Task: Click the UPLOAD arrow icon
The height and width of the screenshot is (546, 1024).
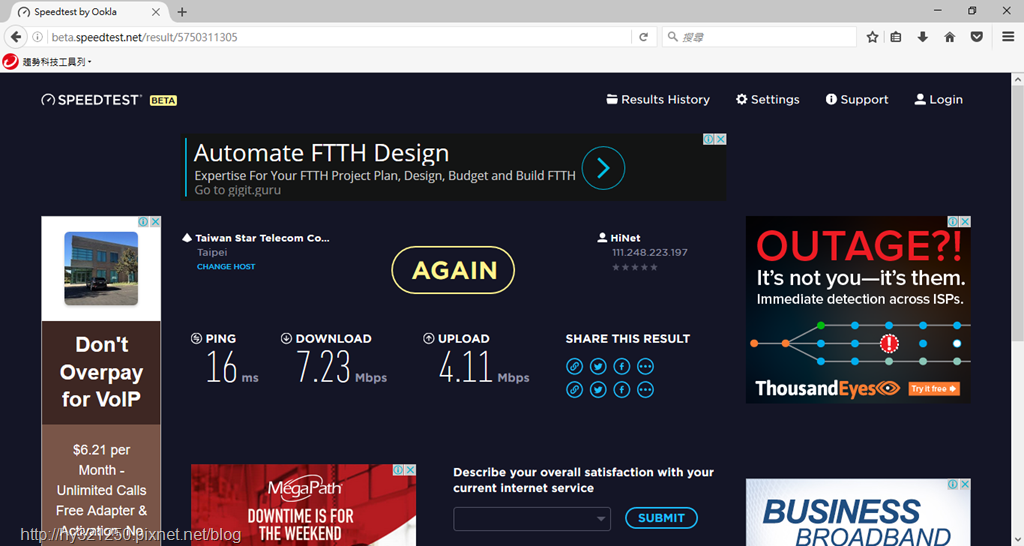Action: [x=428, y=338]
